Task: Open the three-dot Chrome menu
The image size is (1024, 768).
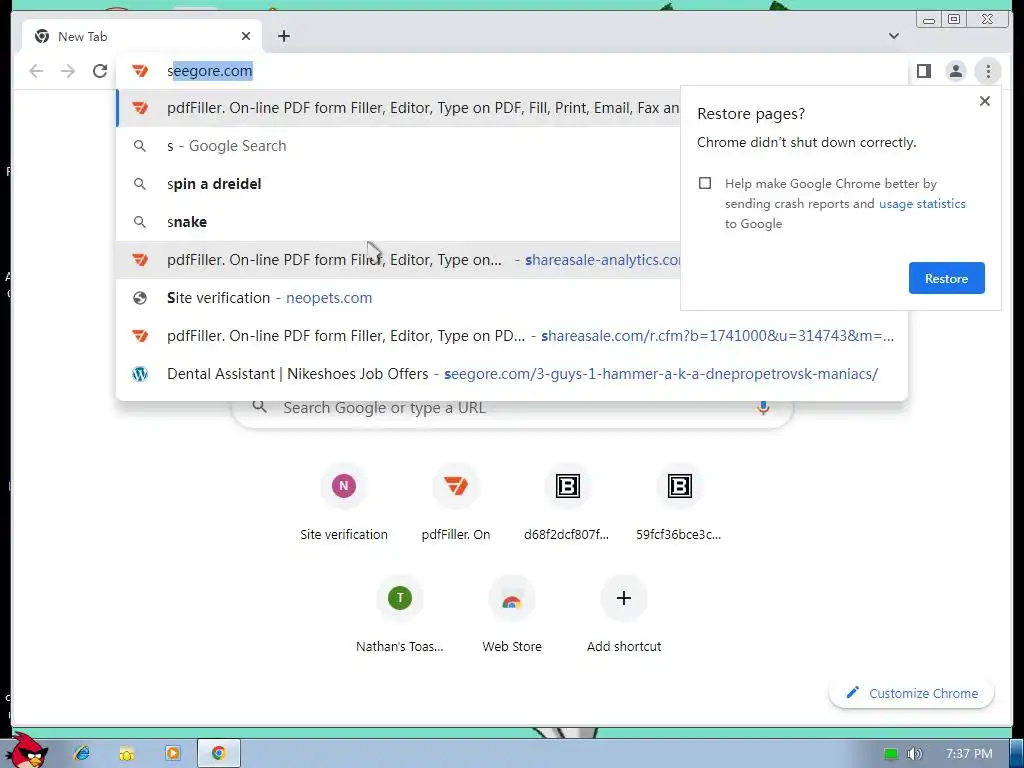Action: 988,71
